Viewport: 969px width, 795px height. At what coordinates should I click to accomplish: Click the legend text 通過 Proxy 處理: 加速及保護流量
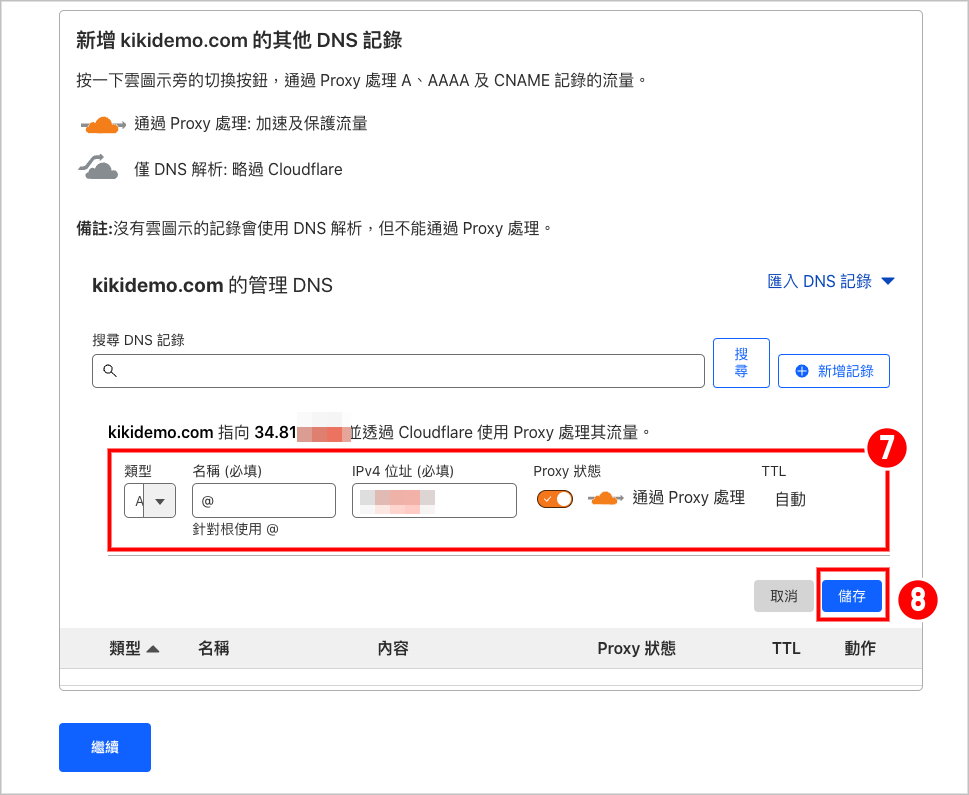[x=251, y=124]
